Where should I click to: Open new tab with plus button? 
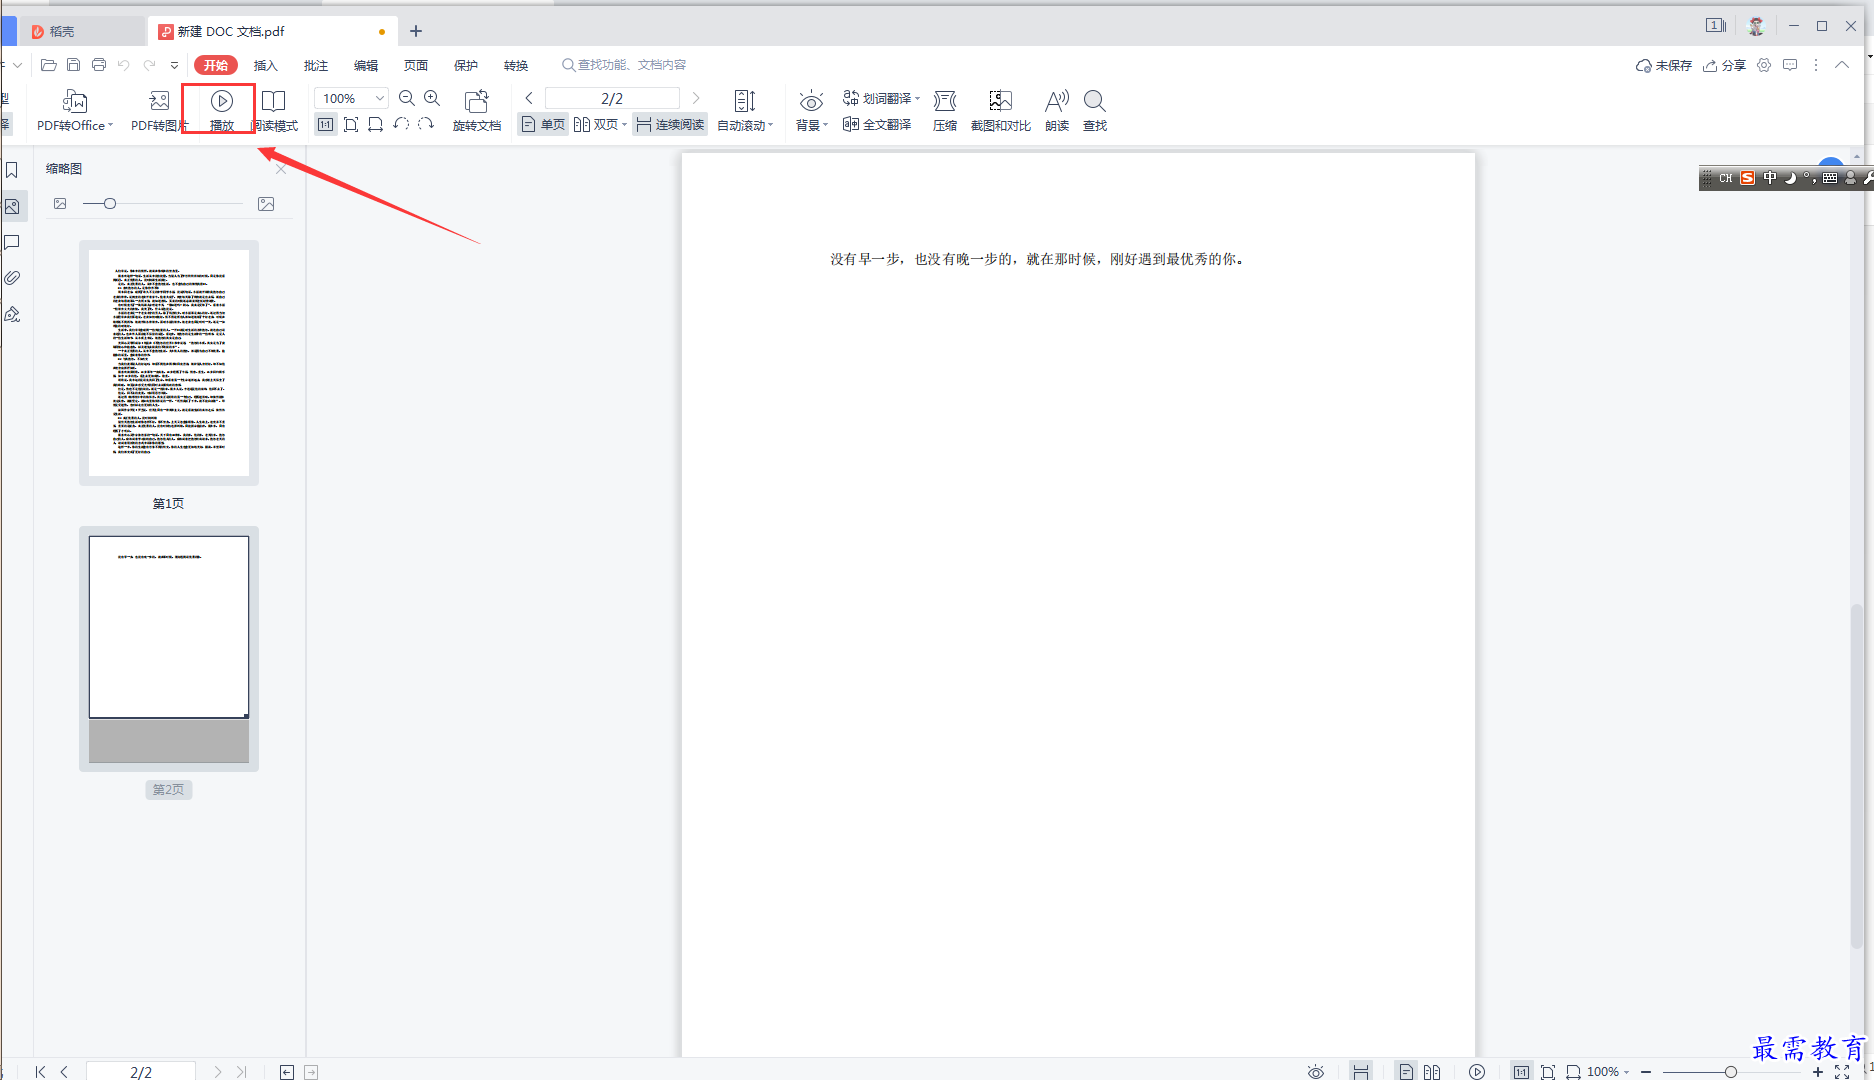pos(416,31)
